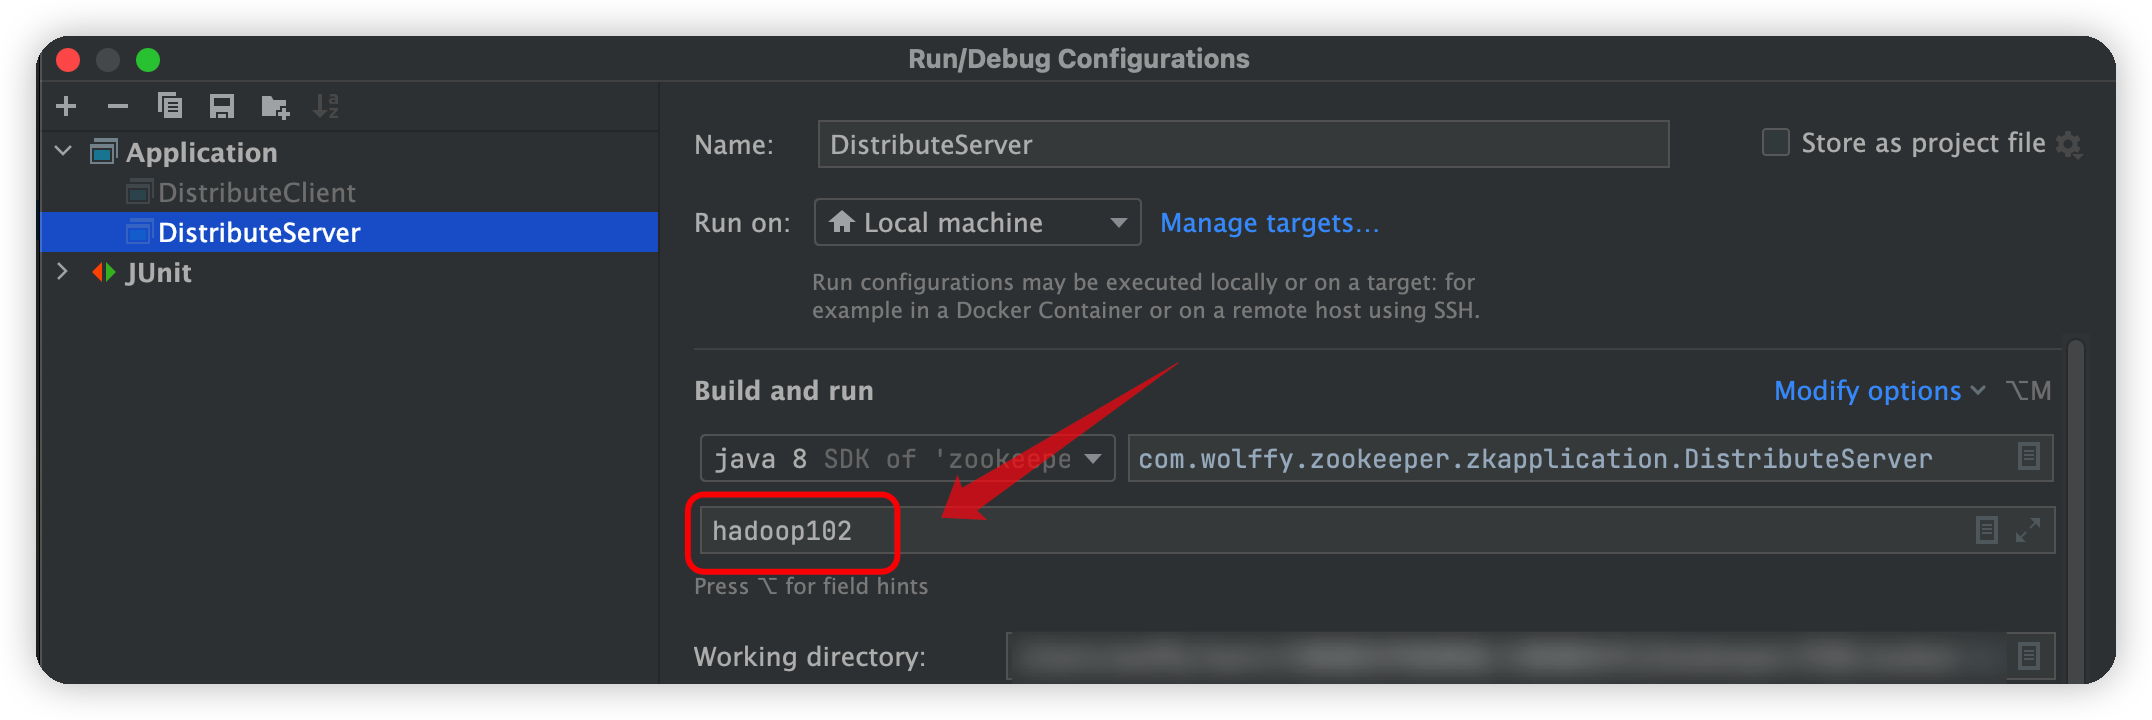Select the Application group row
Image resolution: width=2152 pixels, height=720 pixels.
349,152
